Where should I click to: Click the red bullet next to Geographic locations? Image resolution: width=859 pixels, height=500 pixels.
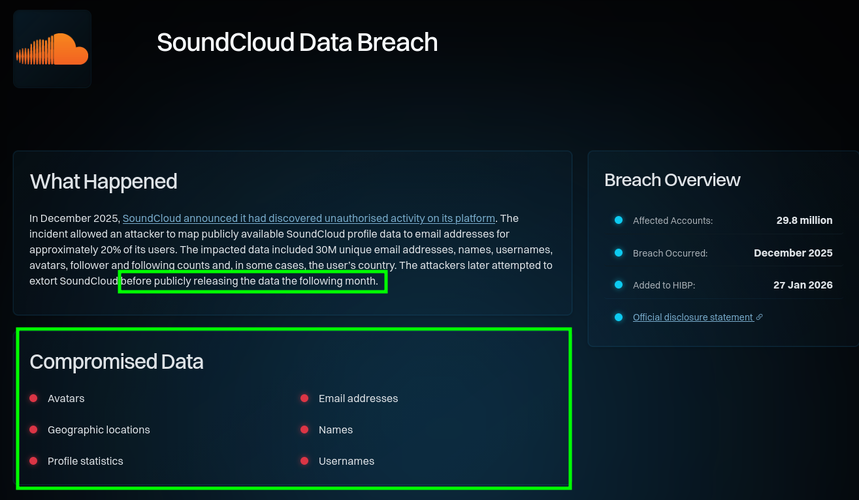33,429
